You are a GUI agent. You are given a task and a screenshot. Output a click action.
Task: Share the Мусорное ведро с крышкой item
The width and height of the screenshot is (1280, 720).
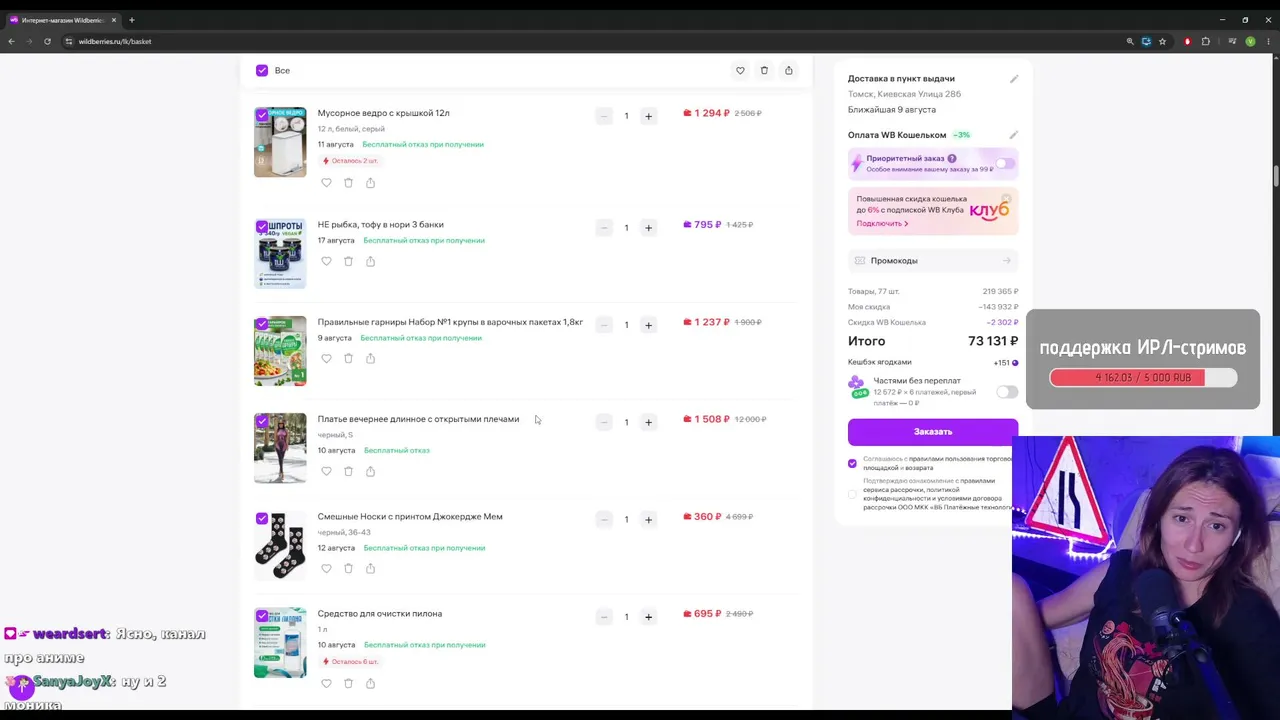click(370, 183)
